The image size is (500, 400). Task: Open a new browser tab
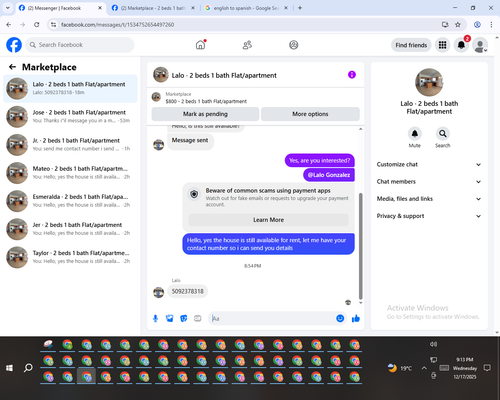coord(300,8)
